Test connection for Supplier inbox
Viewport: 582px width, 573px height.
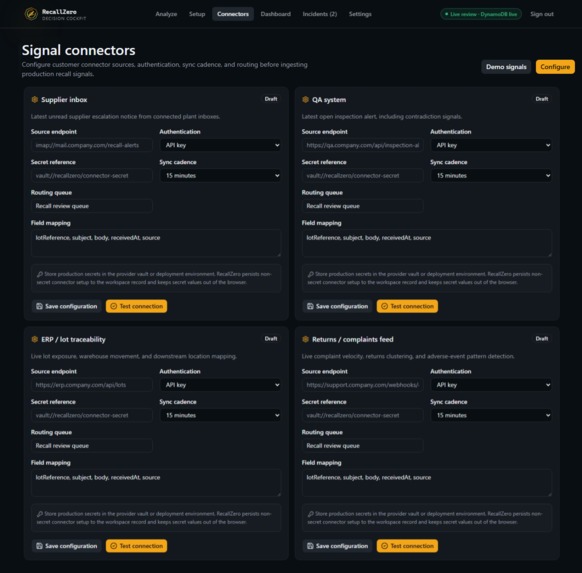click(x=136, y=306)
